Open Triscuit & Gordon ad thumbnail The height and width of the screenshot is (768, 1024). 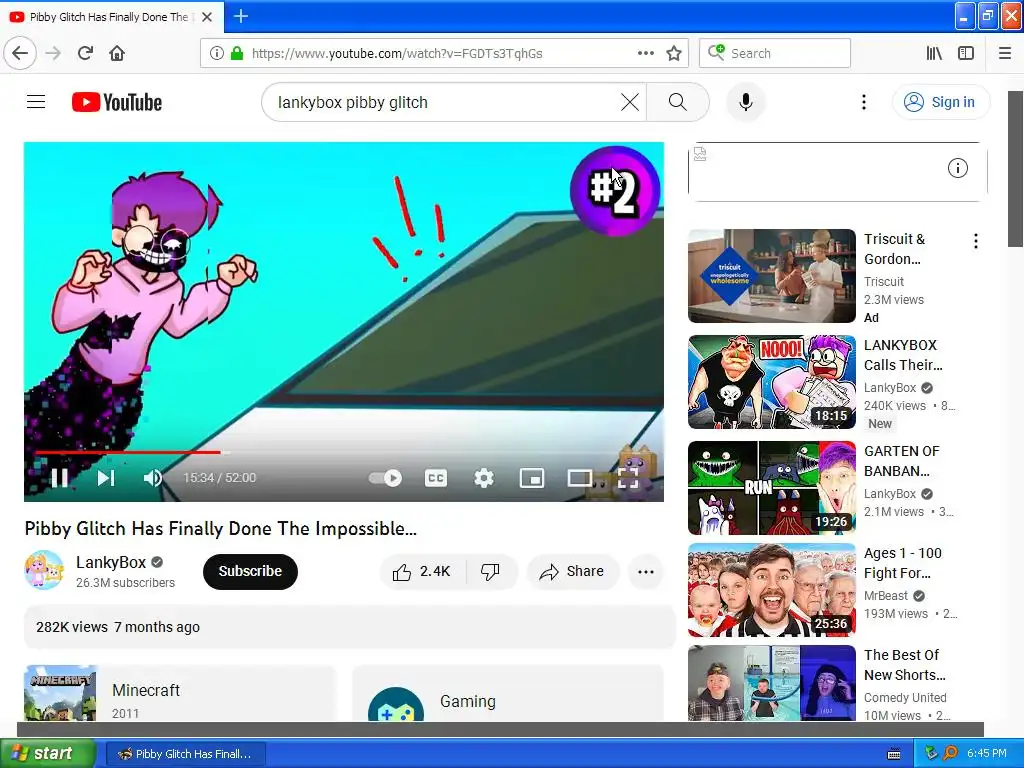[772, 276]
